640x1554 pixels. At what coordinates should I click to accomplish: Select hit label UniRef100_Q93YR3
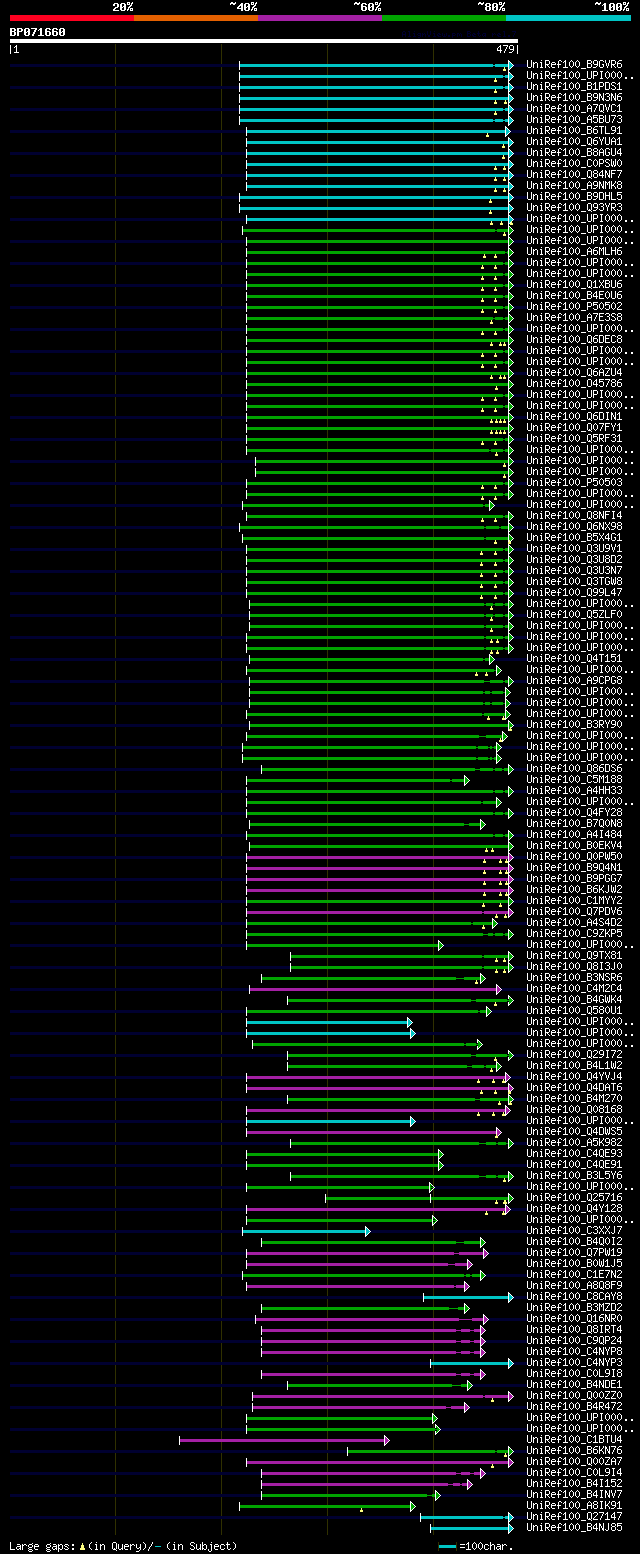click(574, 207)
